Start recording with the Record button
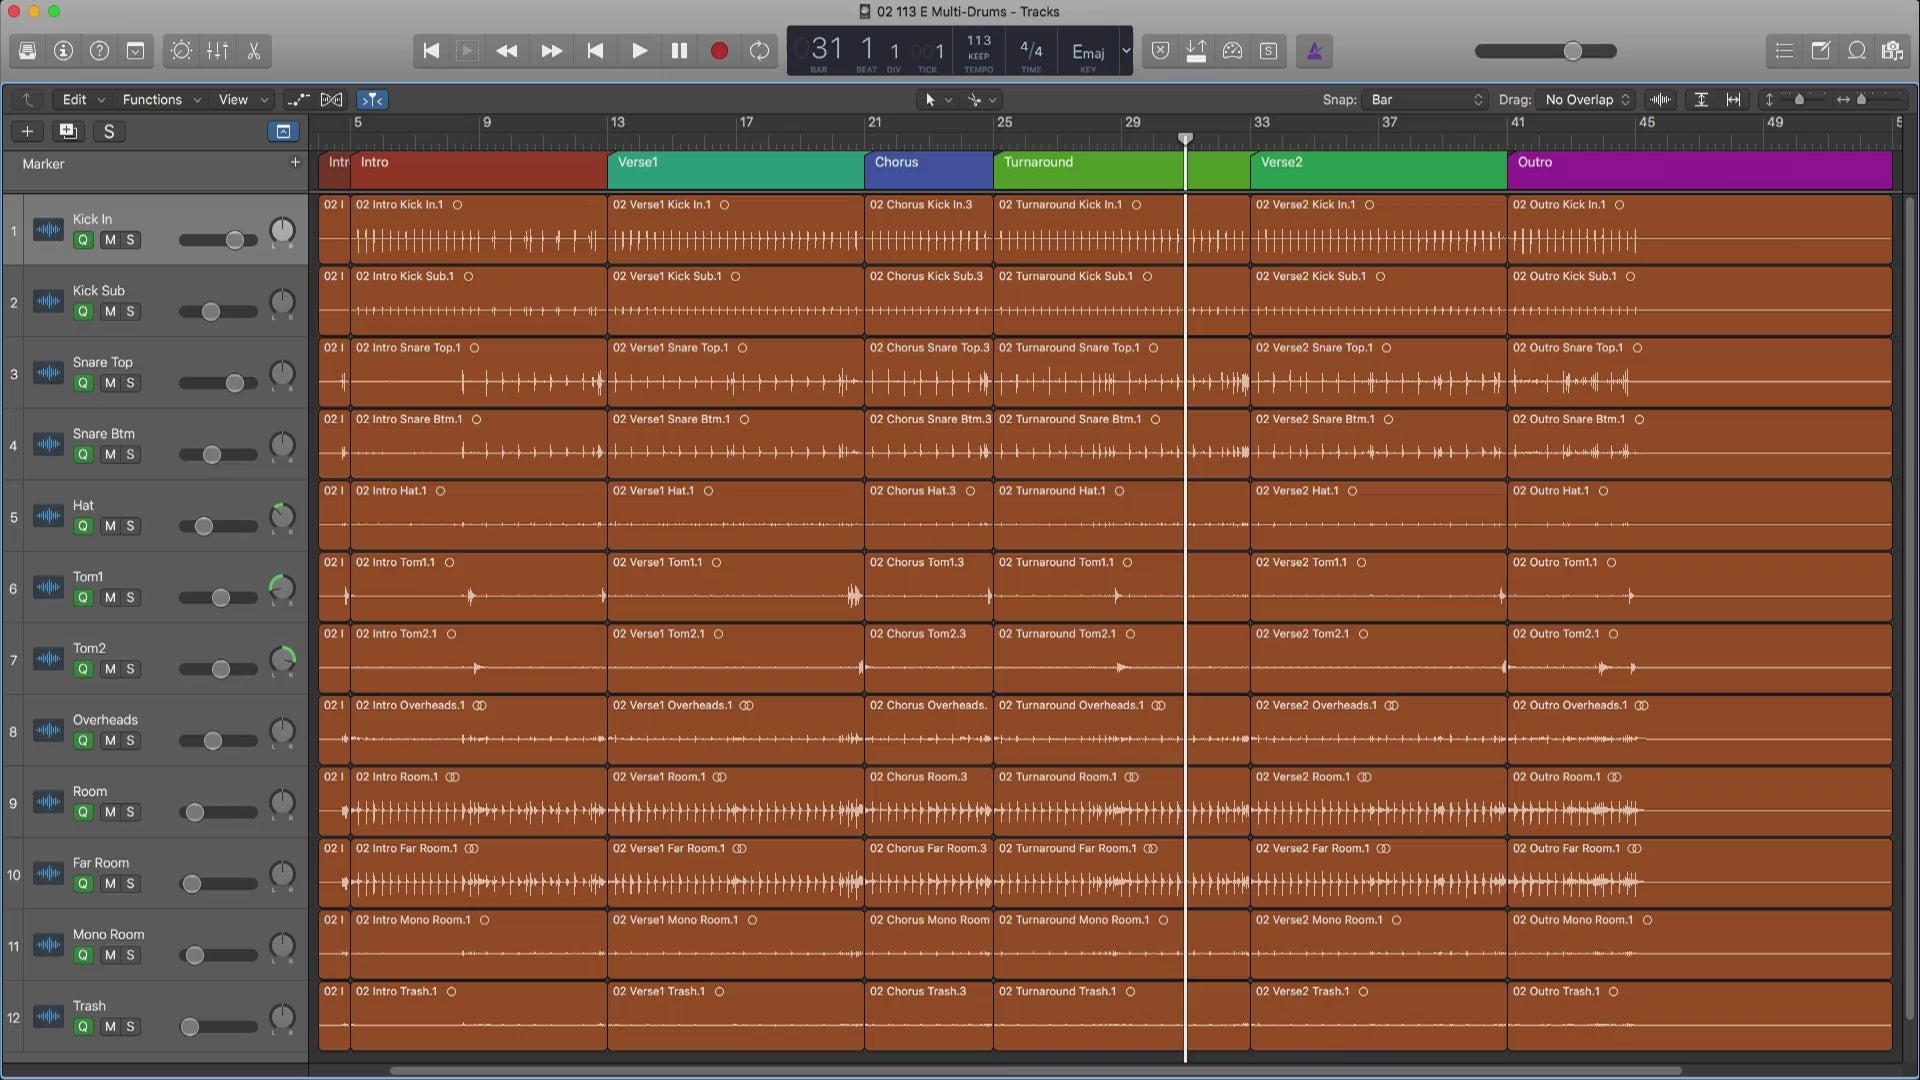 719,51
